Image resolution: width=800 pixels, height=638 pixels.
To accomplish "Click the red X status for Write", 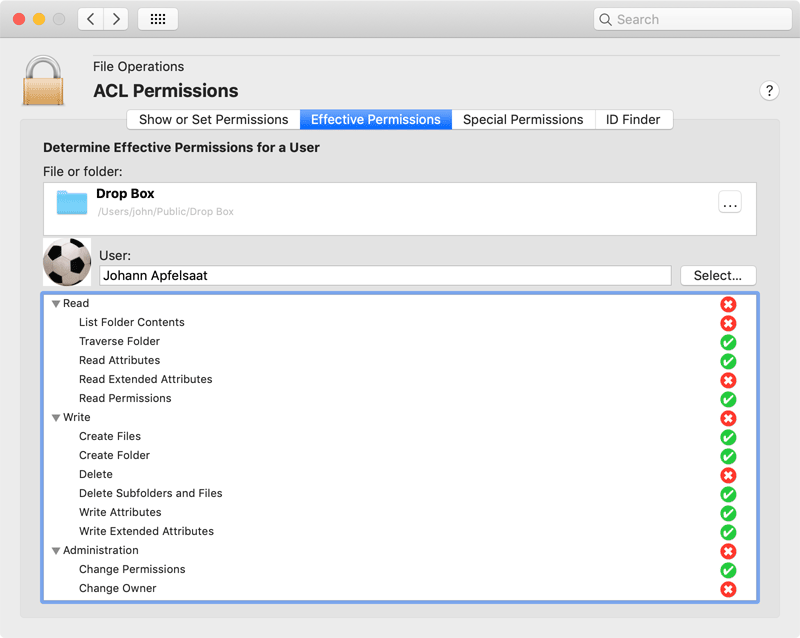I will click(x=728, y=418).
